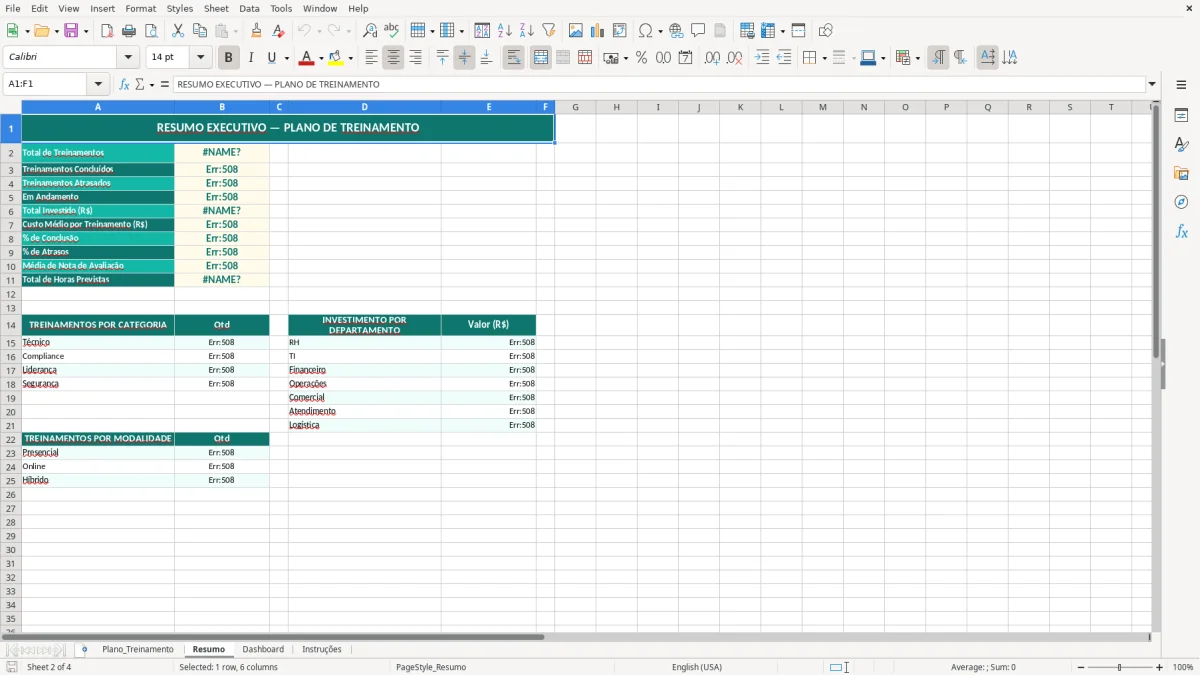The width and height of the screenshot is (1200, 675).
Task: Click the Function Wizard fx icon
Action: point(124,85)
